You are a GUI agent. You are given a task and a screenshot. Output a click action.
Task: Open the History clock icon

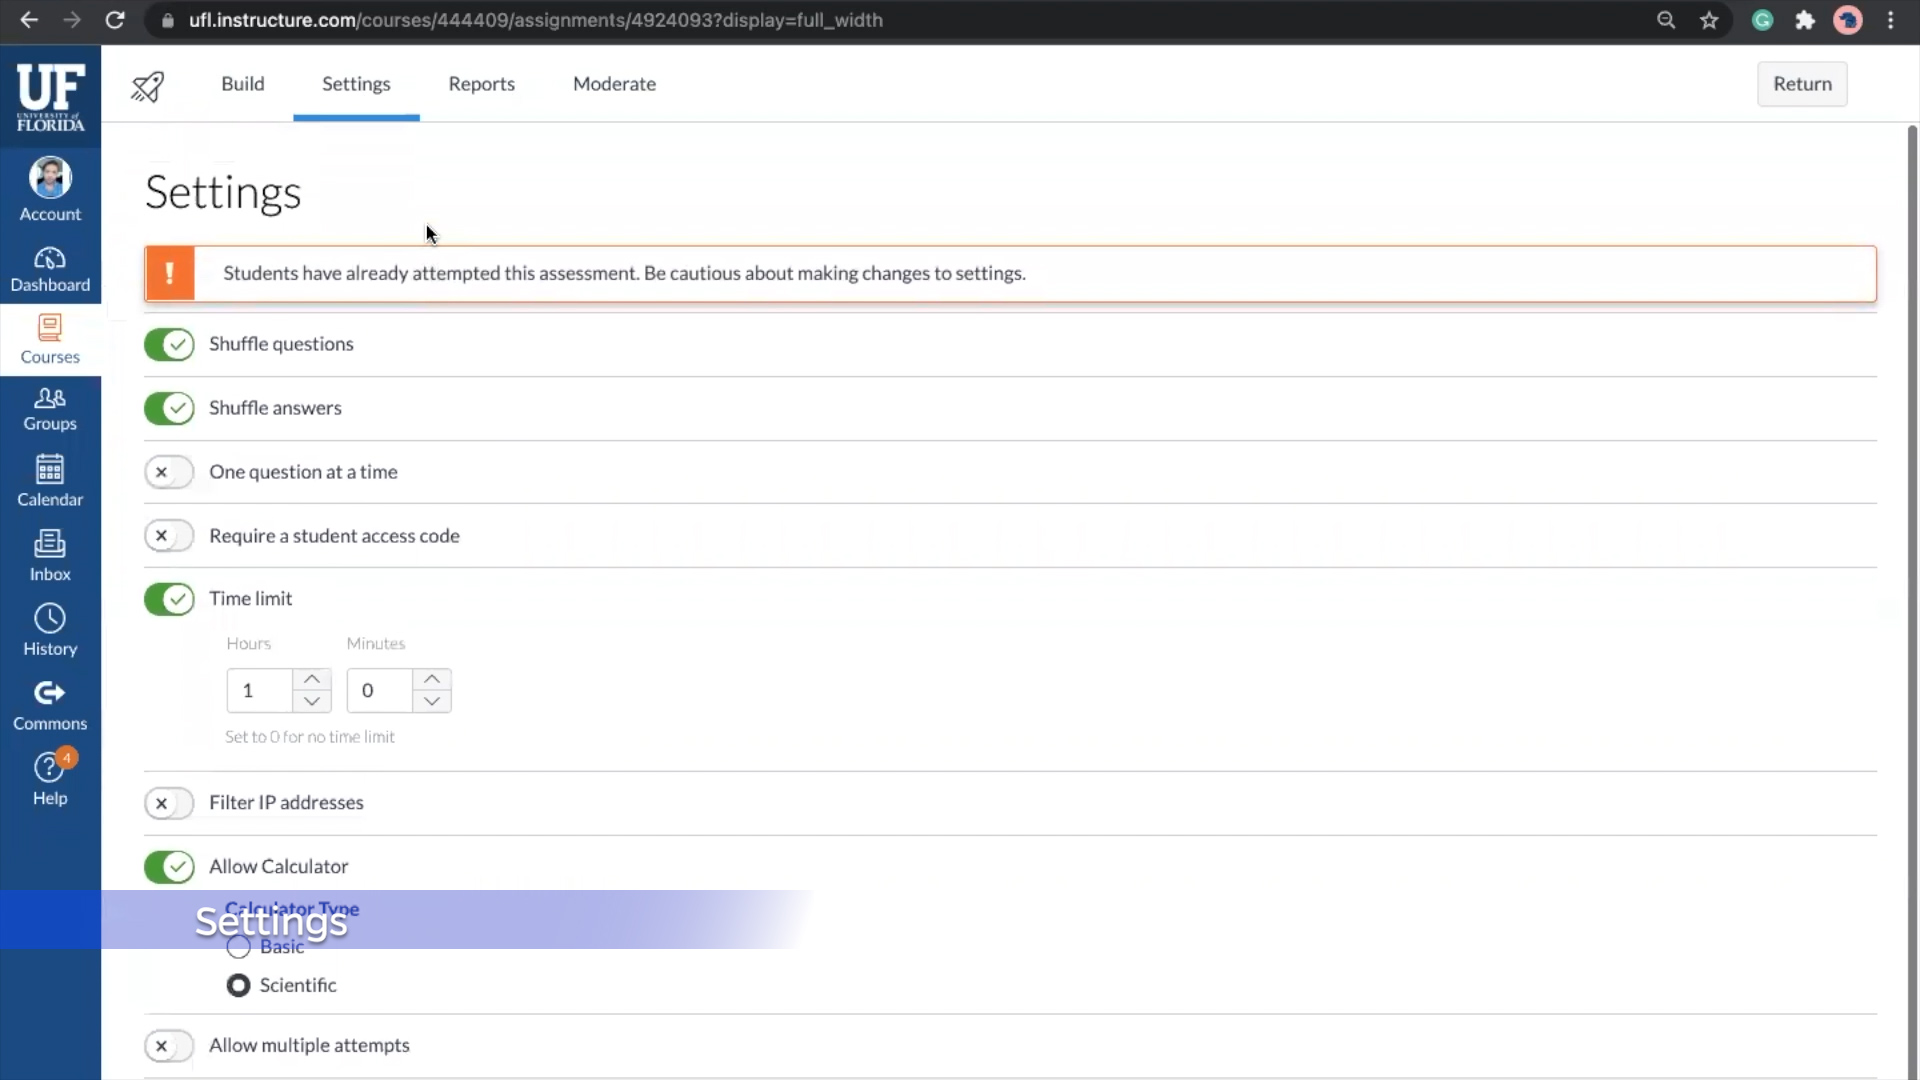coord(50,619)
